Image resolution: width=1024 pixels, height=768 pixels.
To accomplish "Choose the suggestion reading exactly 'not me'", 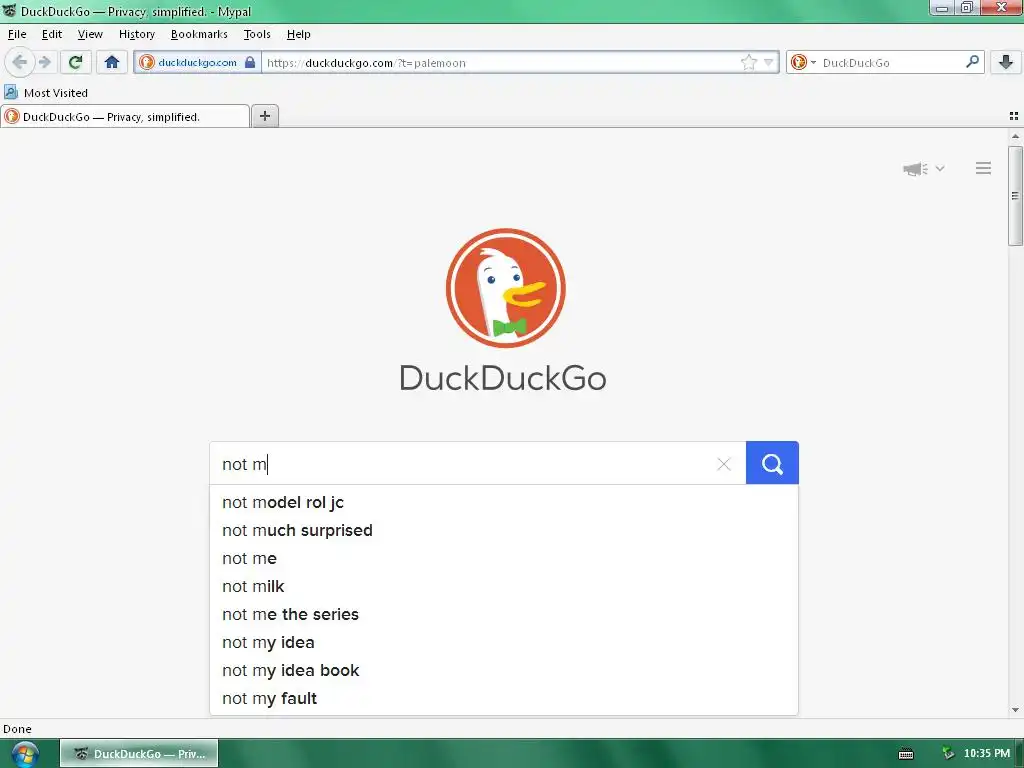I will (x=504, y=558).
